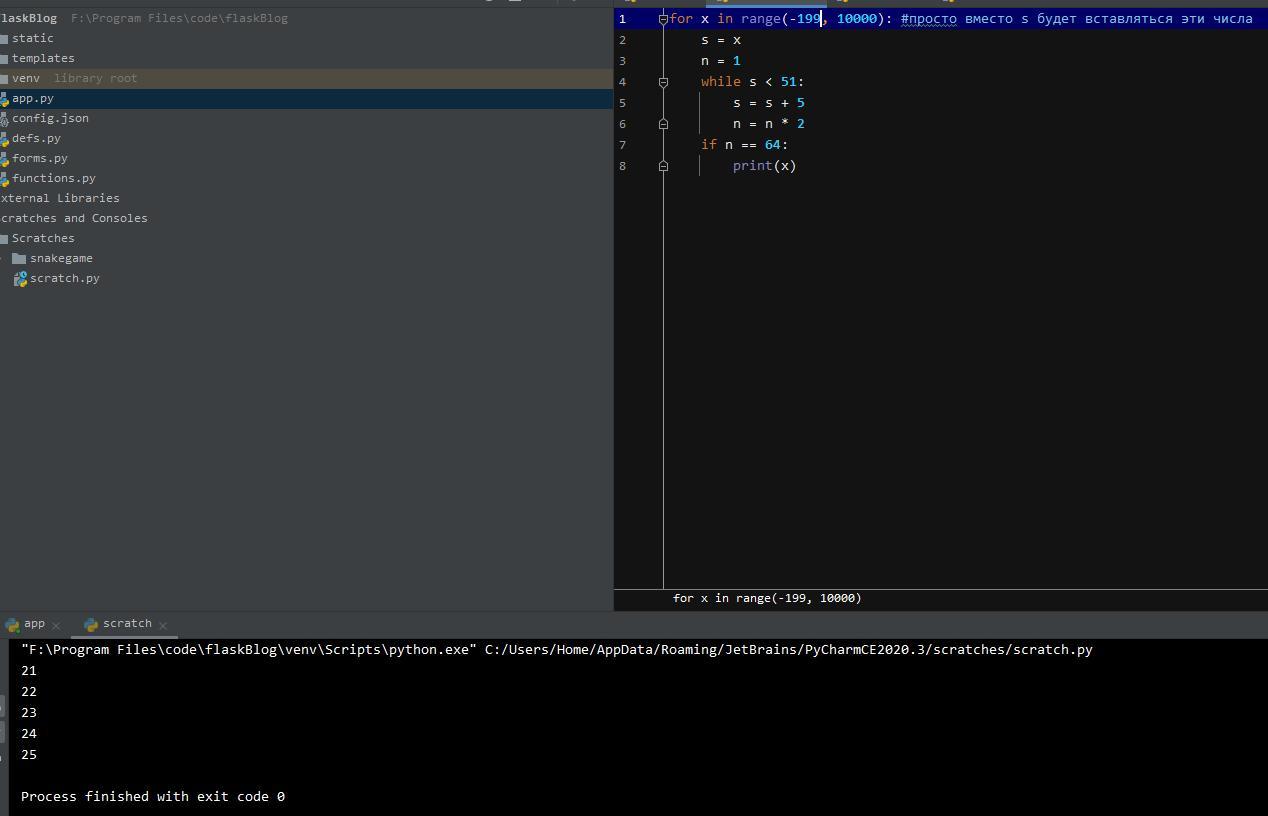Collapse the for loop fold marker on line 1

663,19
